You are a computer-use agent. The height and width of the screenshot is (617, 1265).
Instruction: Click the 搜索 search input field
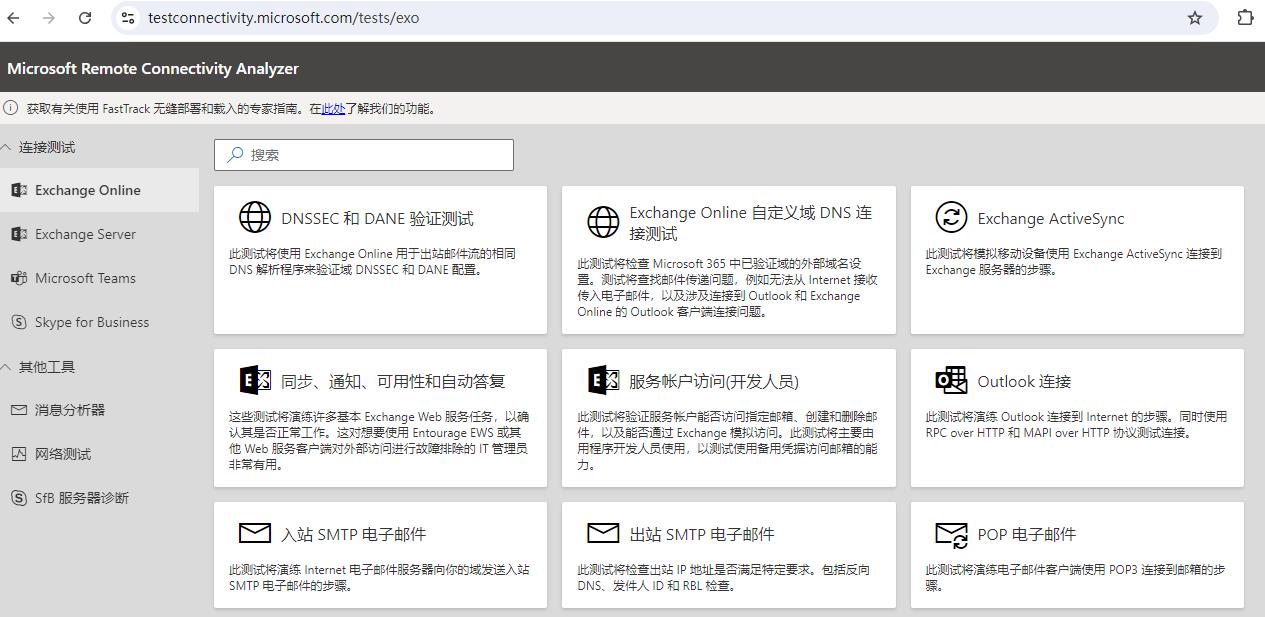[364, 155]
